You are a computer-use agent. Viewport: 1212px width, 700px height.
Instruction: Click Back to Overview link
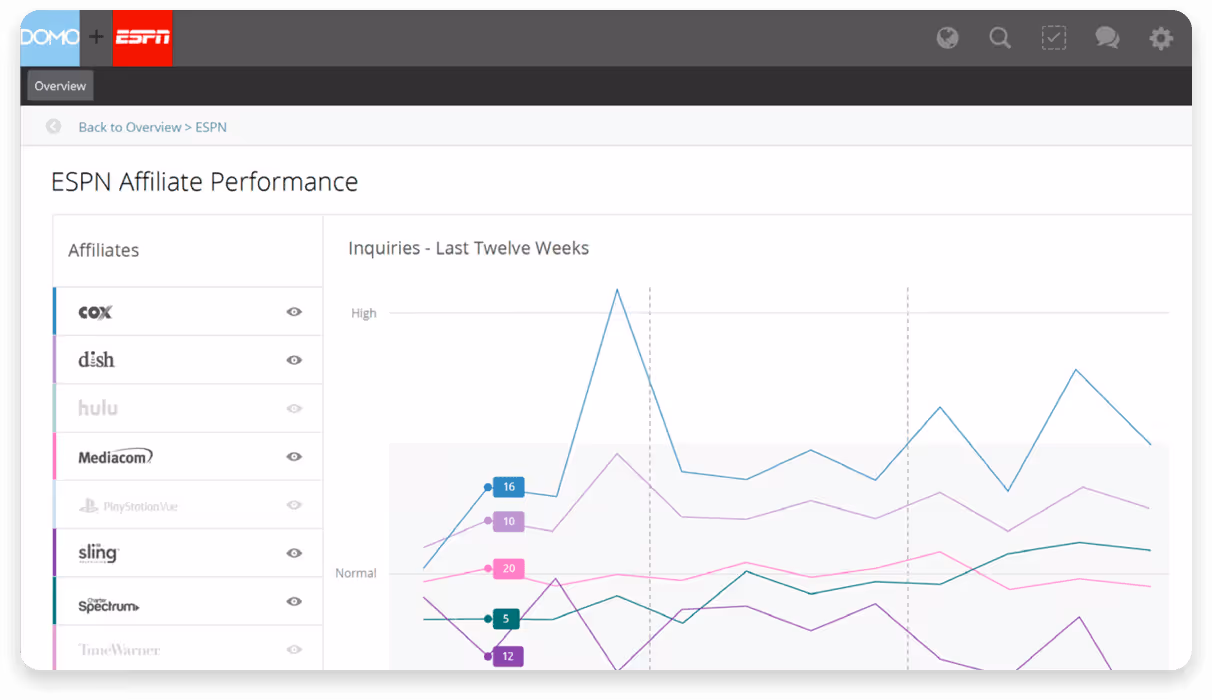(x=130, y=127)
